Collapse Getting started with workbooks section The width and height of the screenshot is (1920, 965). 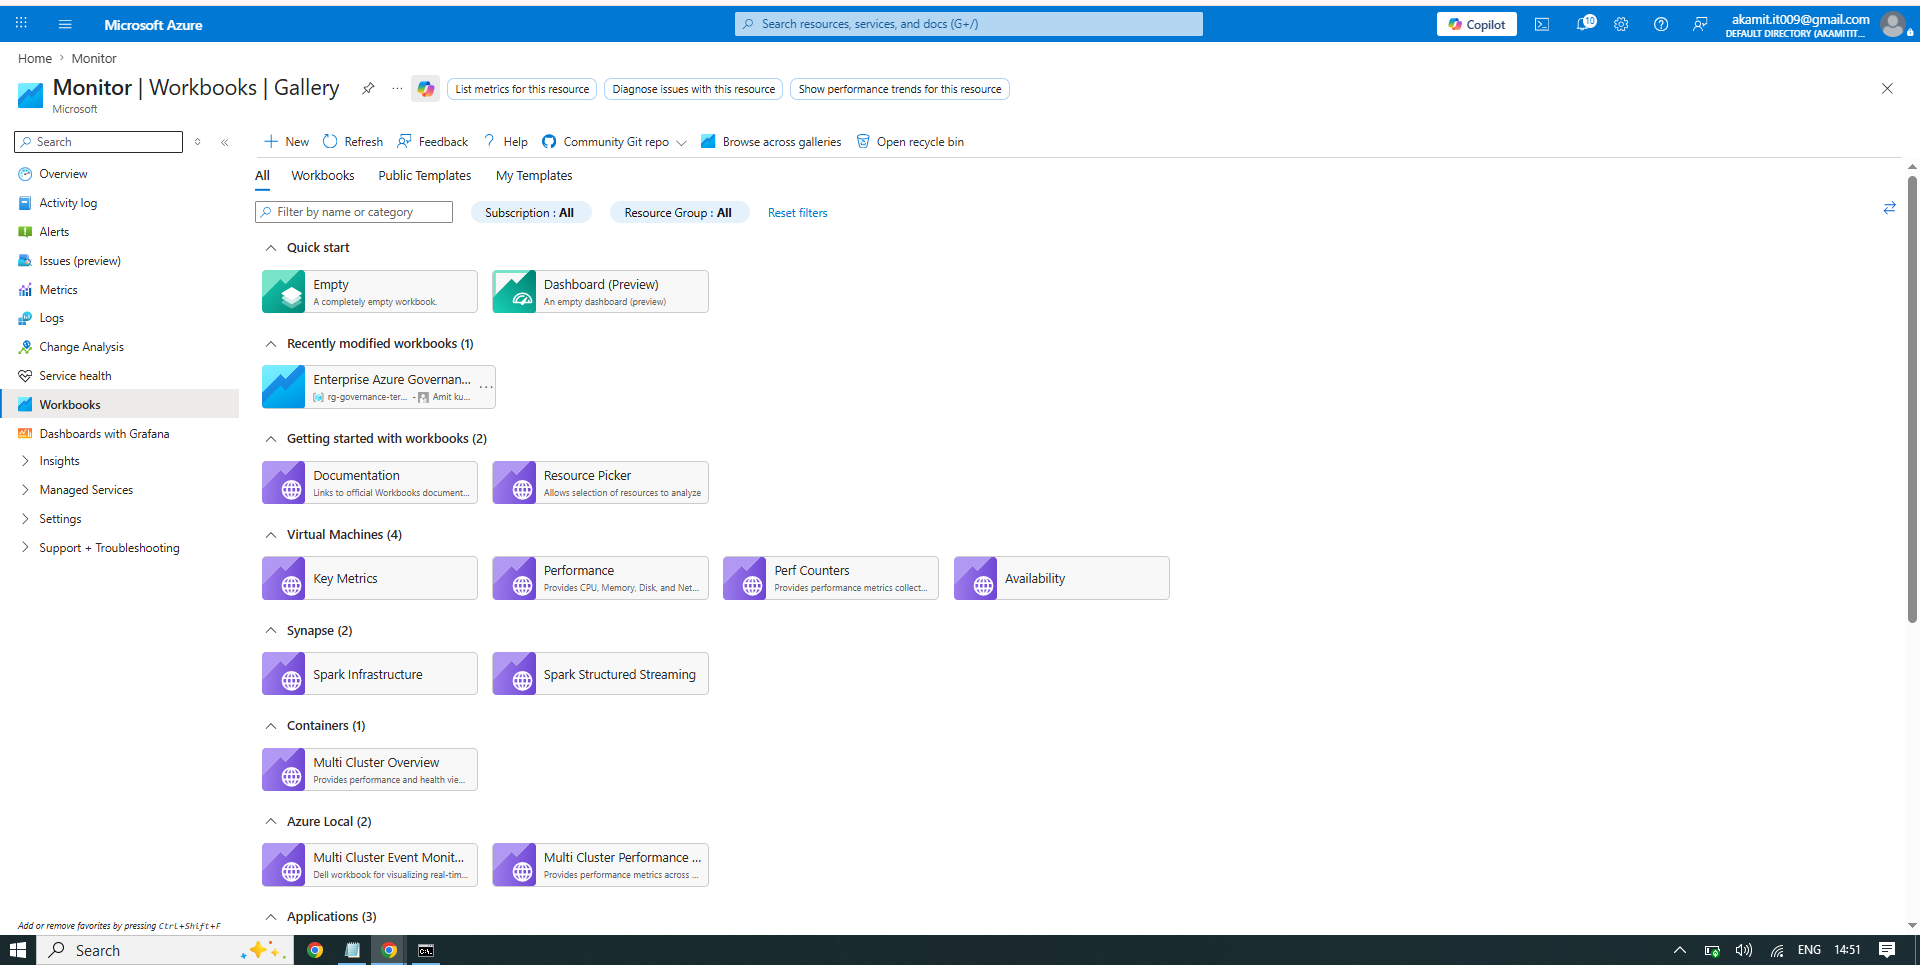(271, 439)
